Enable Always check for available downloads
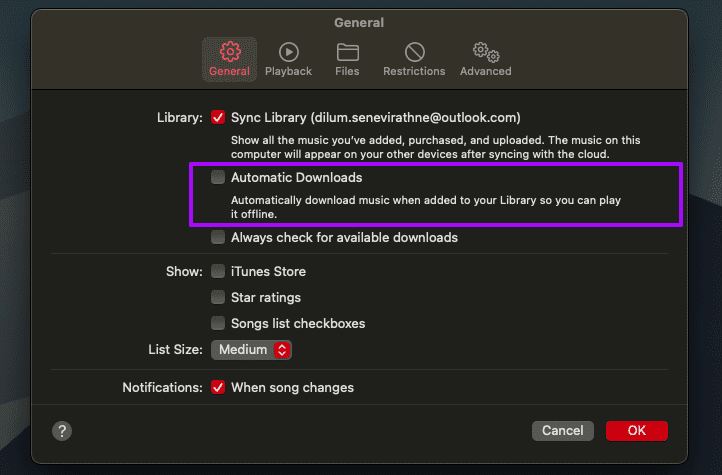The image size is (722, 475). pos(218,238)
